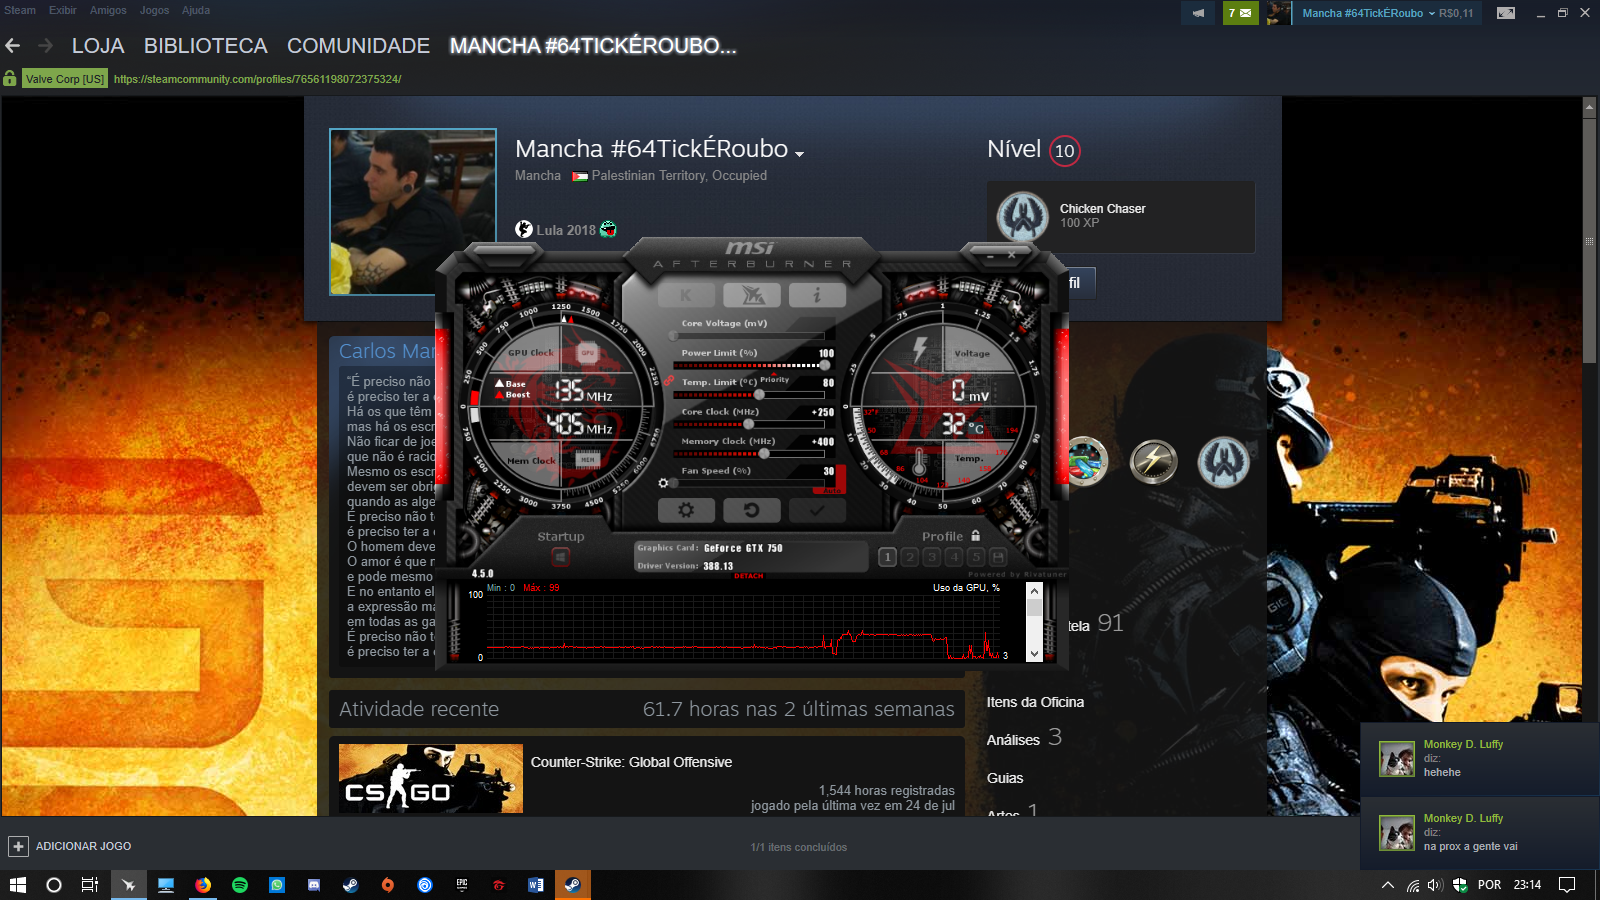The image size is (1600, 900).
Task: Open the Kombustor K button
Action: [x=686, y=295]
